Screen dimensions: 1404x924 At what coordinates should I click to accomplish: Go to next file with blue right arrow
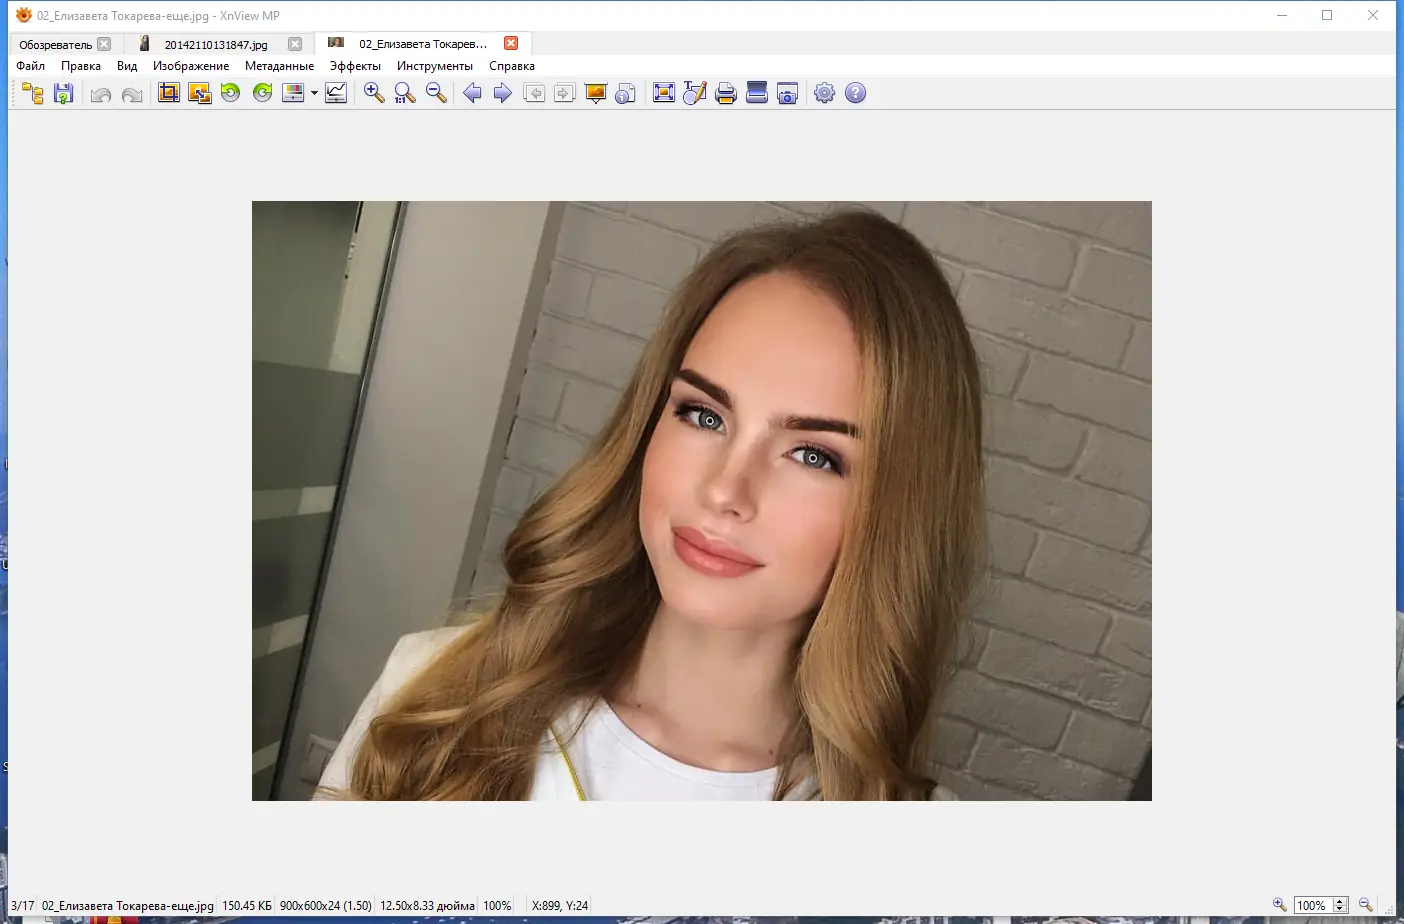point(503,93)
